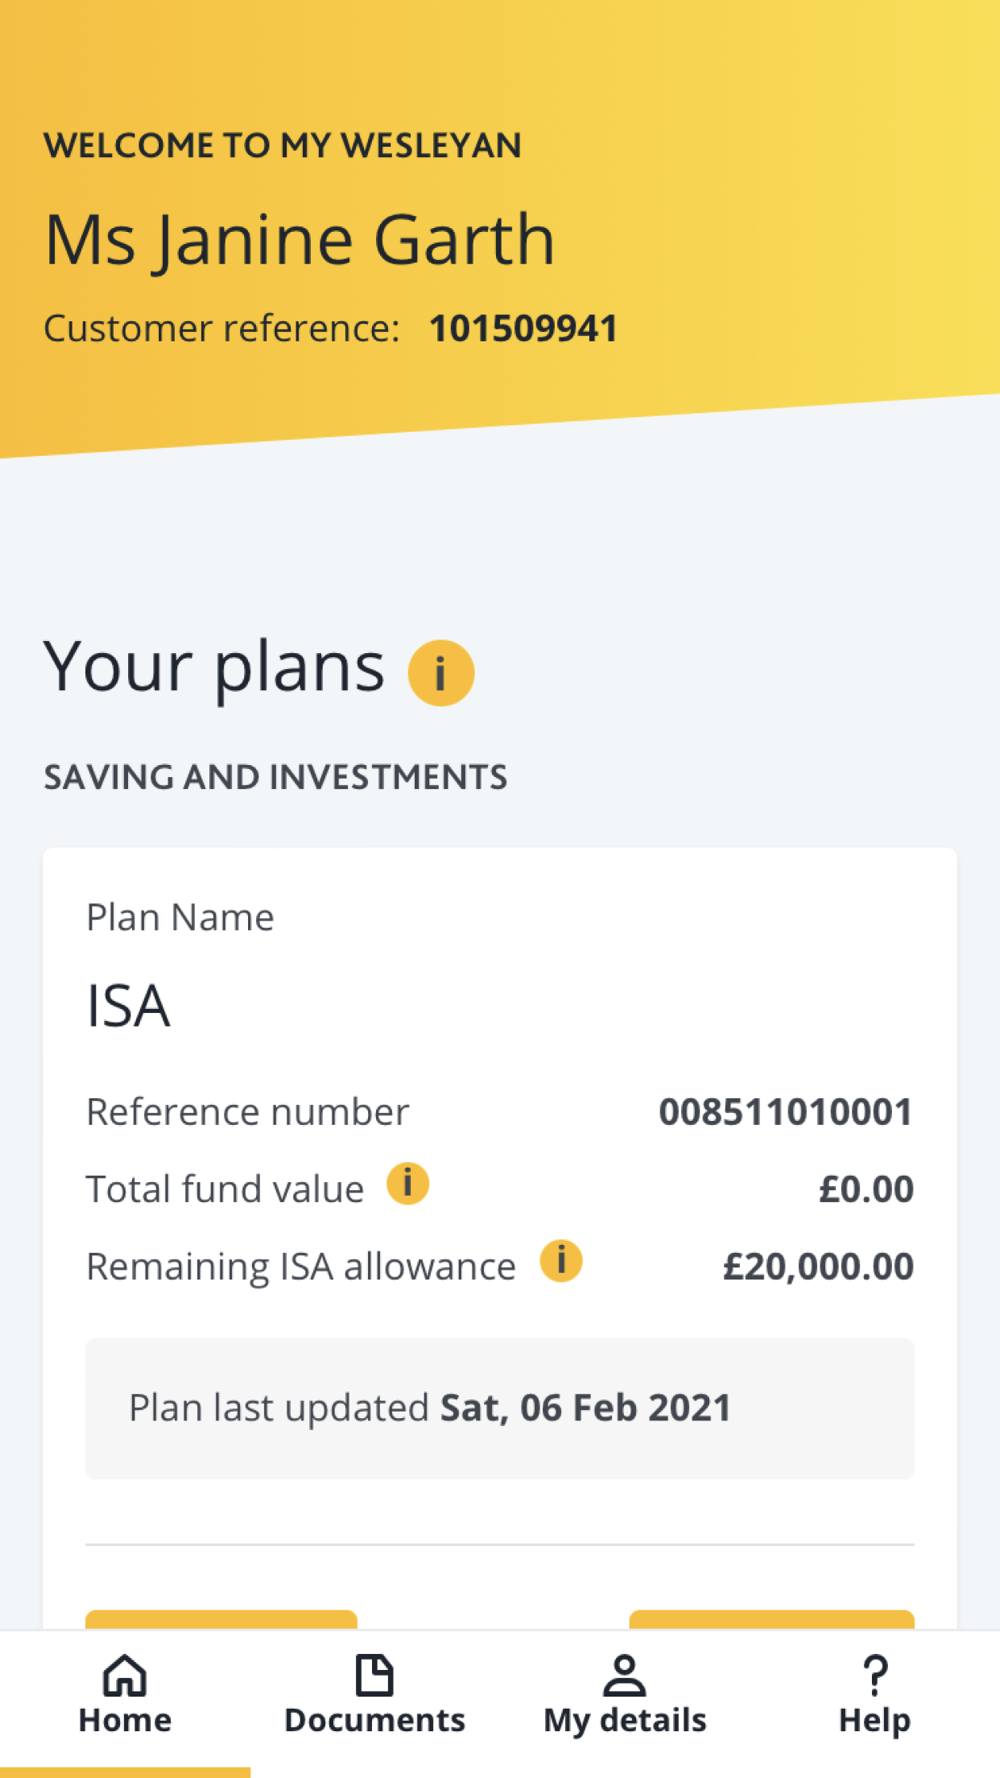Show the Remaining ISA allowance info tooltip

tap(561, 1261)
